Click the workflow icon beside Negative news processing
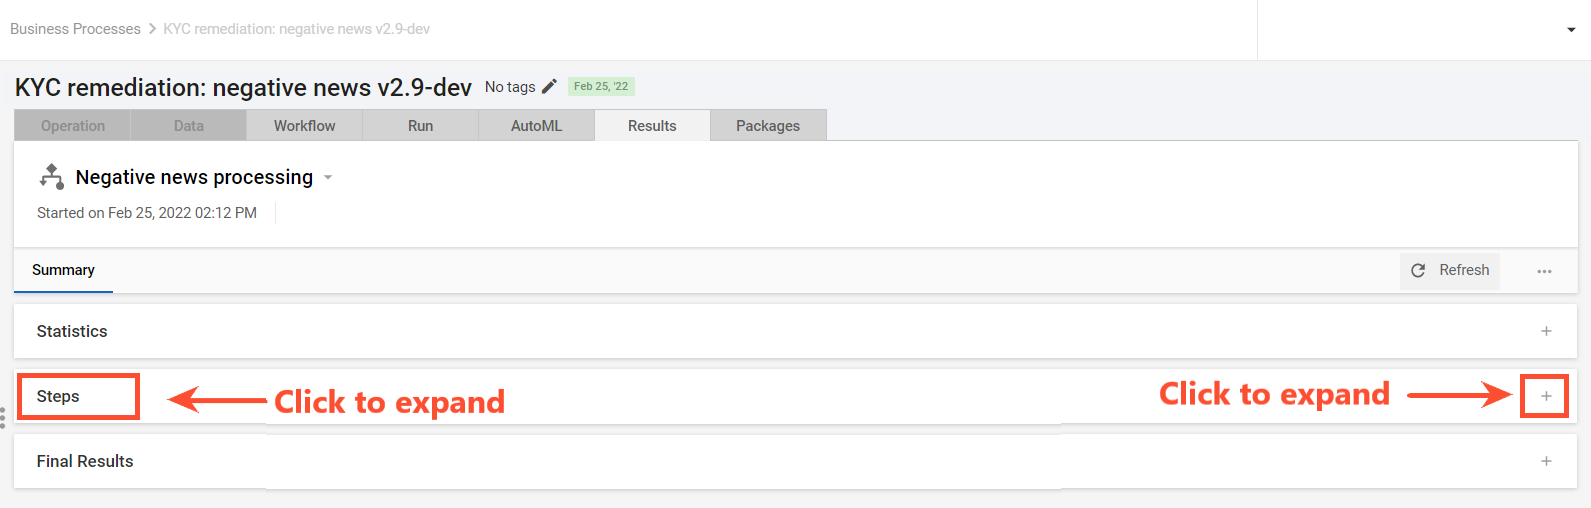1591x508 pixels. (x=51, y=177)
